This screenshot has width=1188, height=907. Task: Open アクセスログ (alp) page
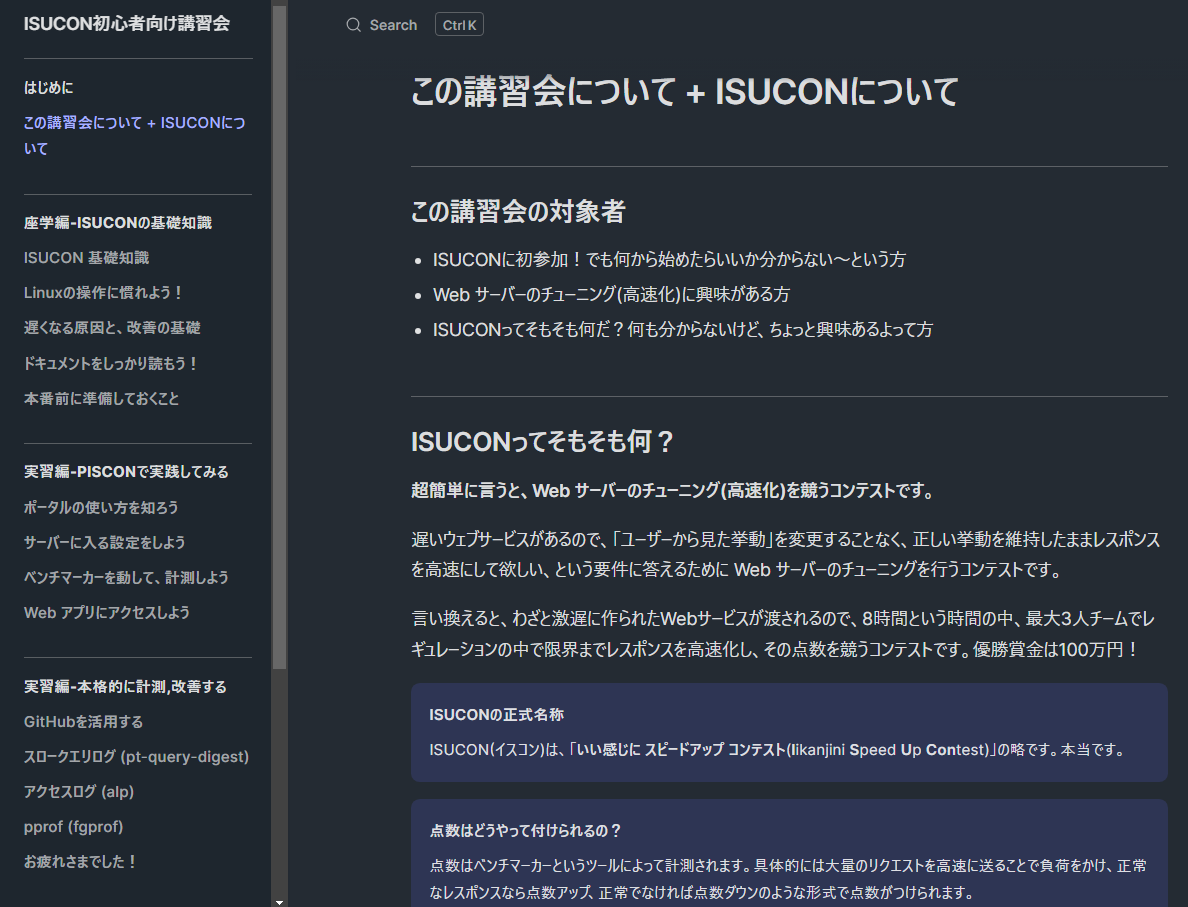pos(79,791)
